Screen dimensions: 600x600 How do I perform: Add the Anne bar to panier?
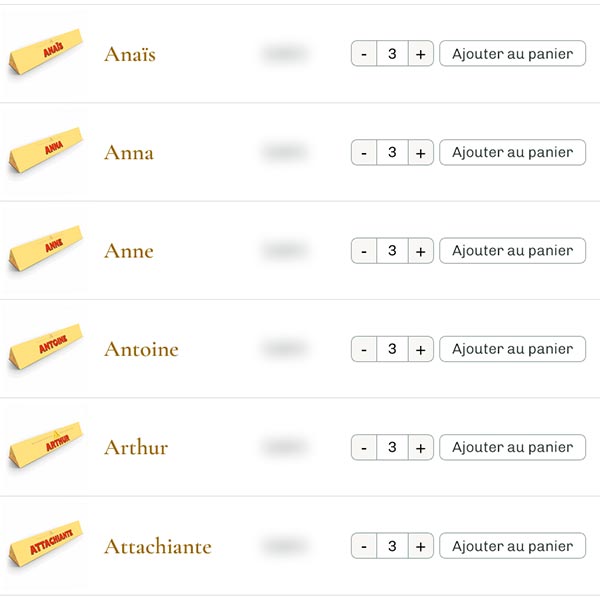(512, 251)
